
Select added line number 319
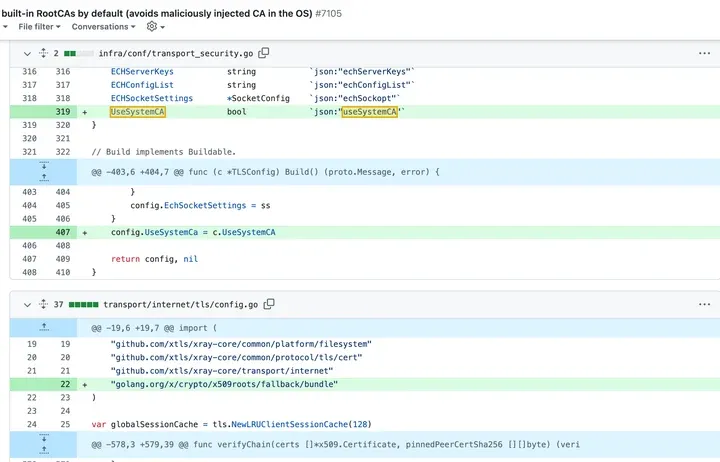[x=63, y=112]
